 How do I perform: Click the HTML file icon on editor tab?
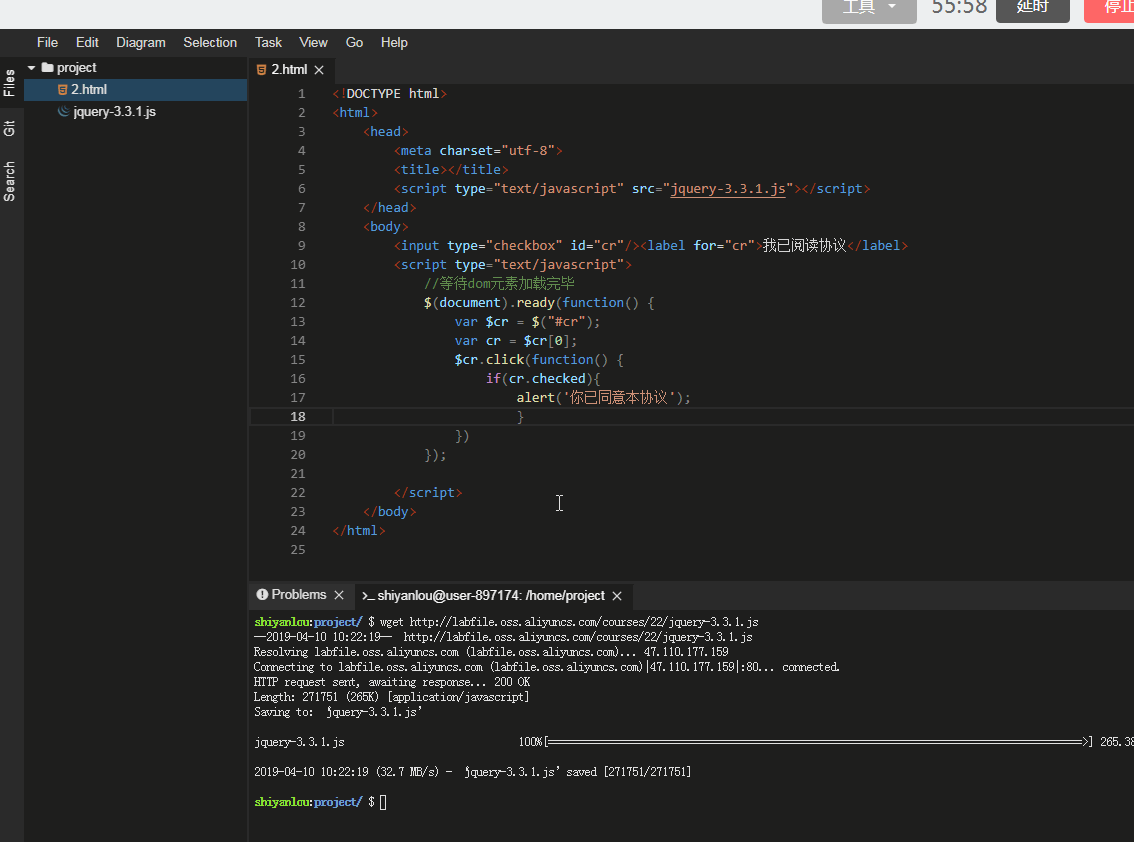coord(261,69)
